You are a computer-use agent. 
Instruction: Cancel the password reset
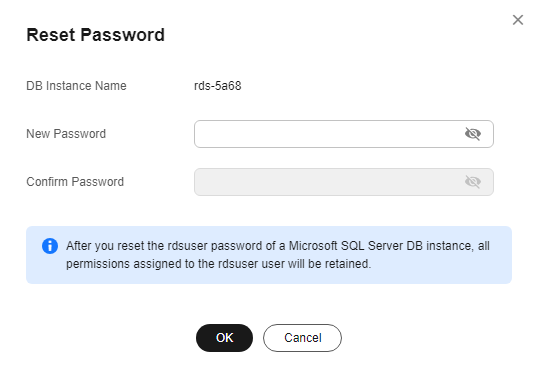[302, 338]
